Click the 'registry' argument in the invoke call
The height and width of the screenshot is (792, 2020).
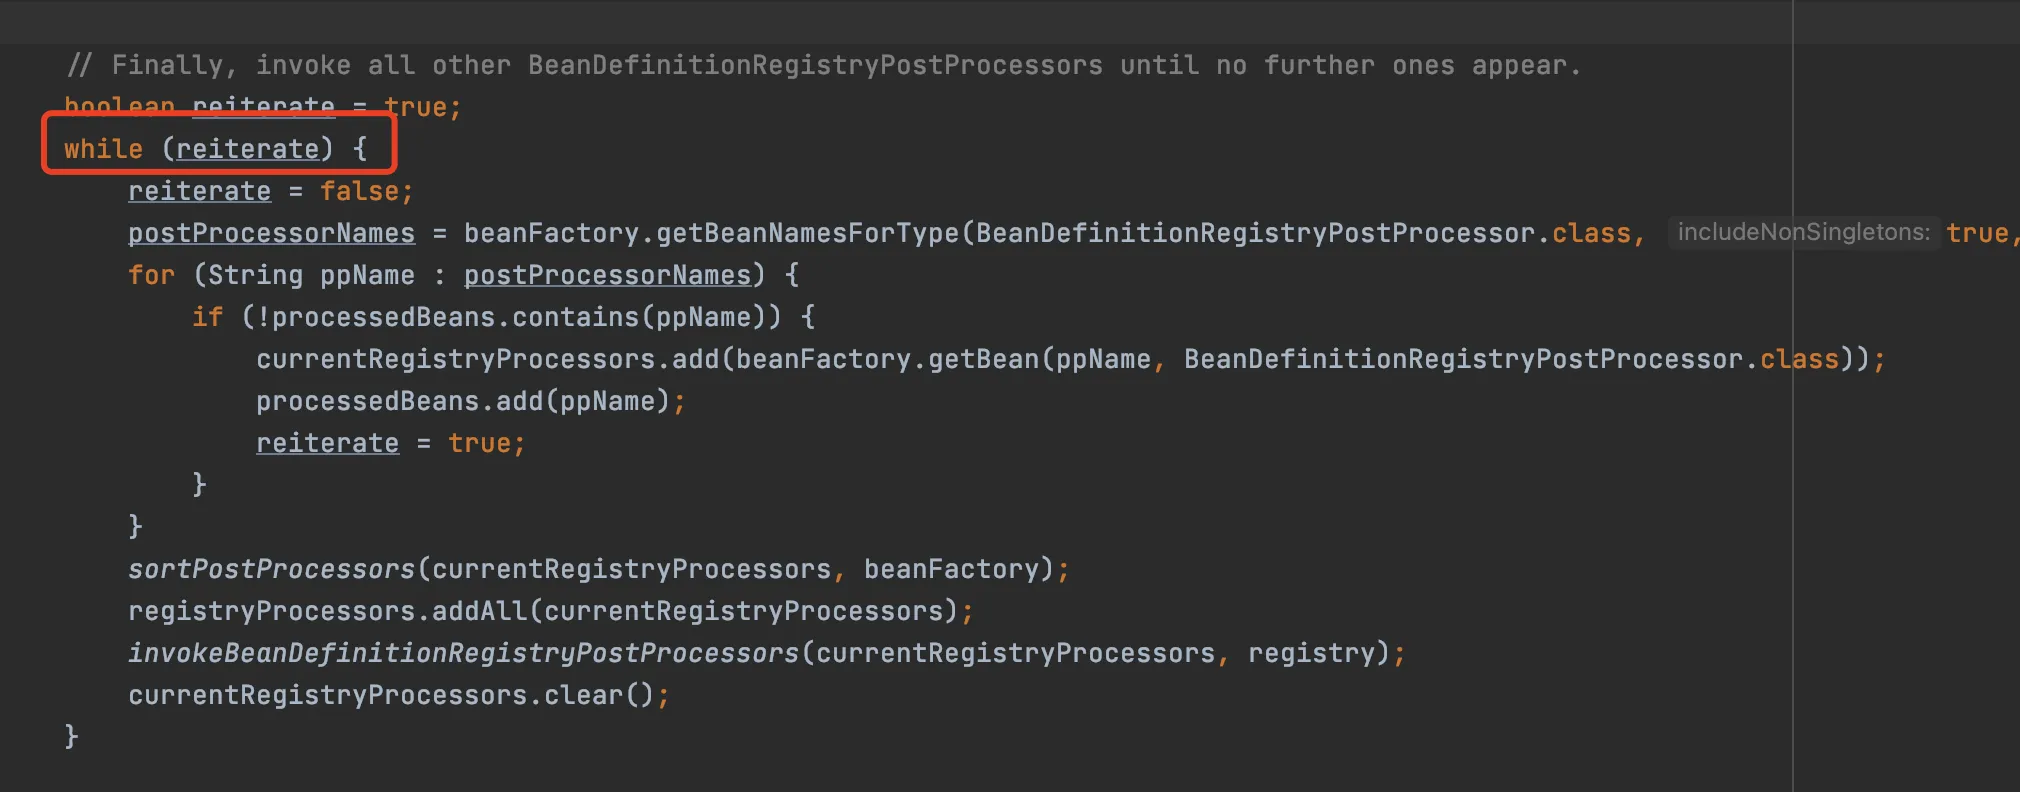click(x=1311, y=653)
